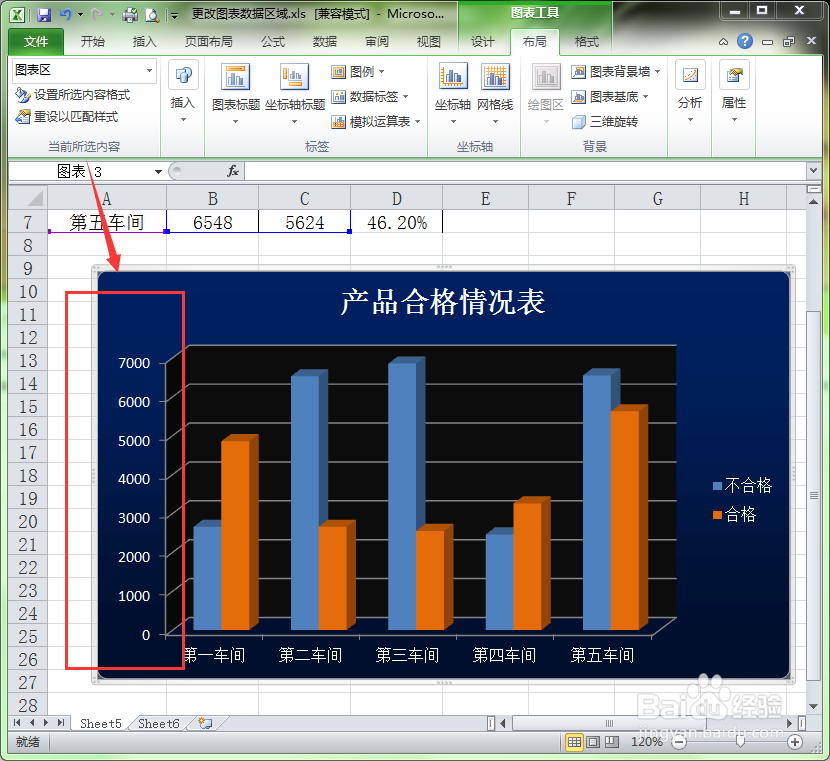Click the 三维旋转 3-D rotation button
This screenshot has width=830, height=761.
(x=605, y=122)
